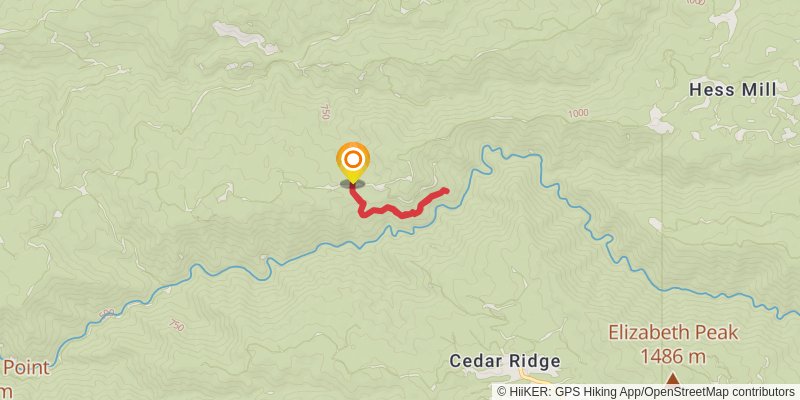The height and width of the screenshot is (400, 800).
Task: Select the Cedar Ridge town label
Action: point(505,361)
